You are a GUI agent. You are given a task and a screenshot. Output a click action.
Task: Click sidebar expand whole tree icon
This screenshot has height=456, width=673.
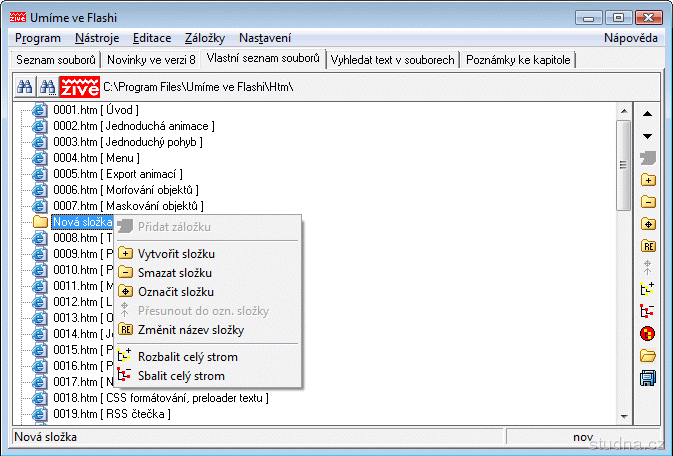coord(647,289)
